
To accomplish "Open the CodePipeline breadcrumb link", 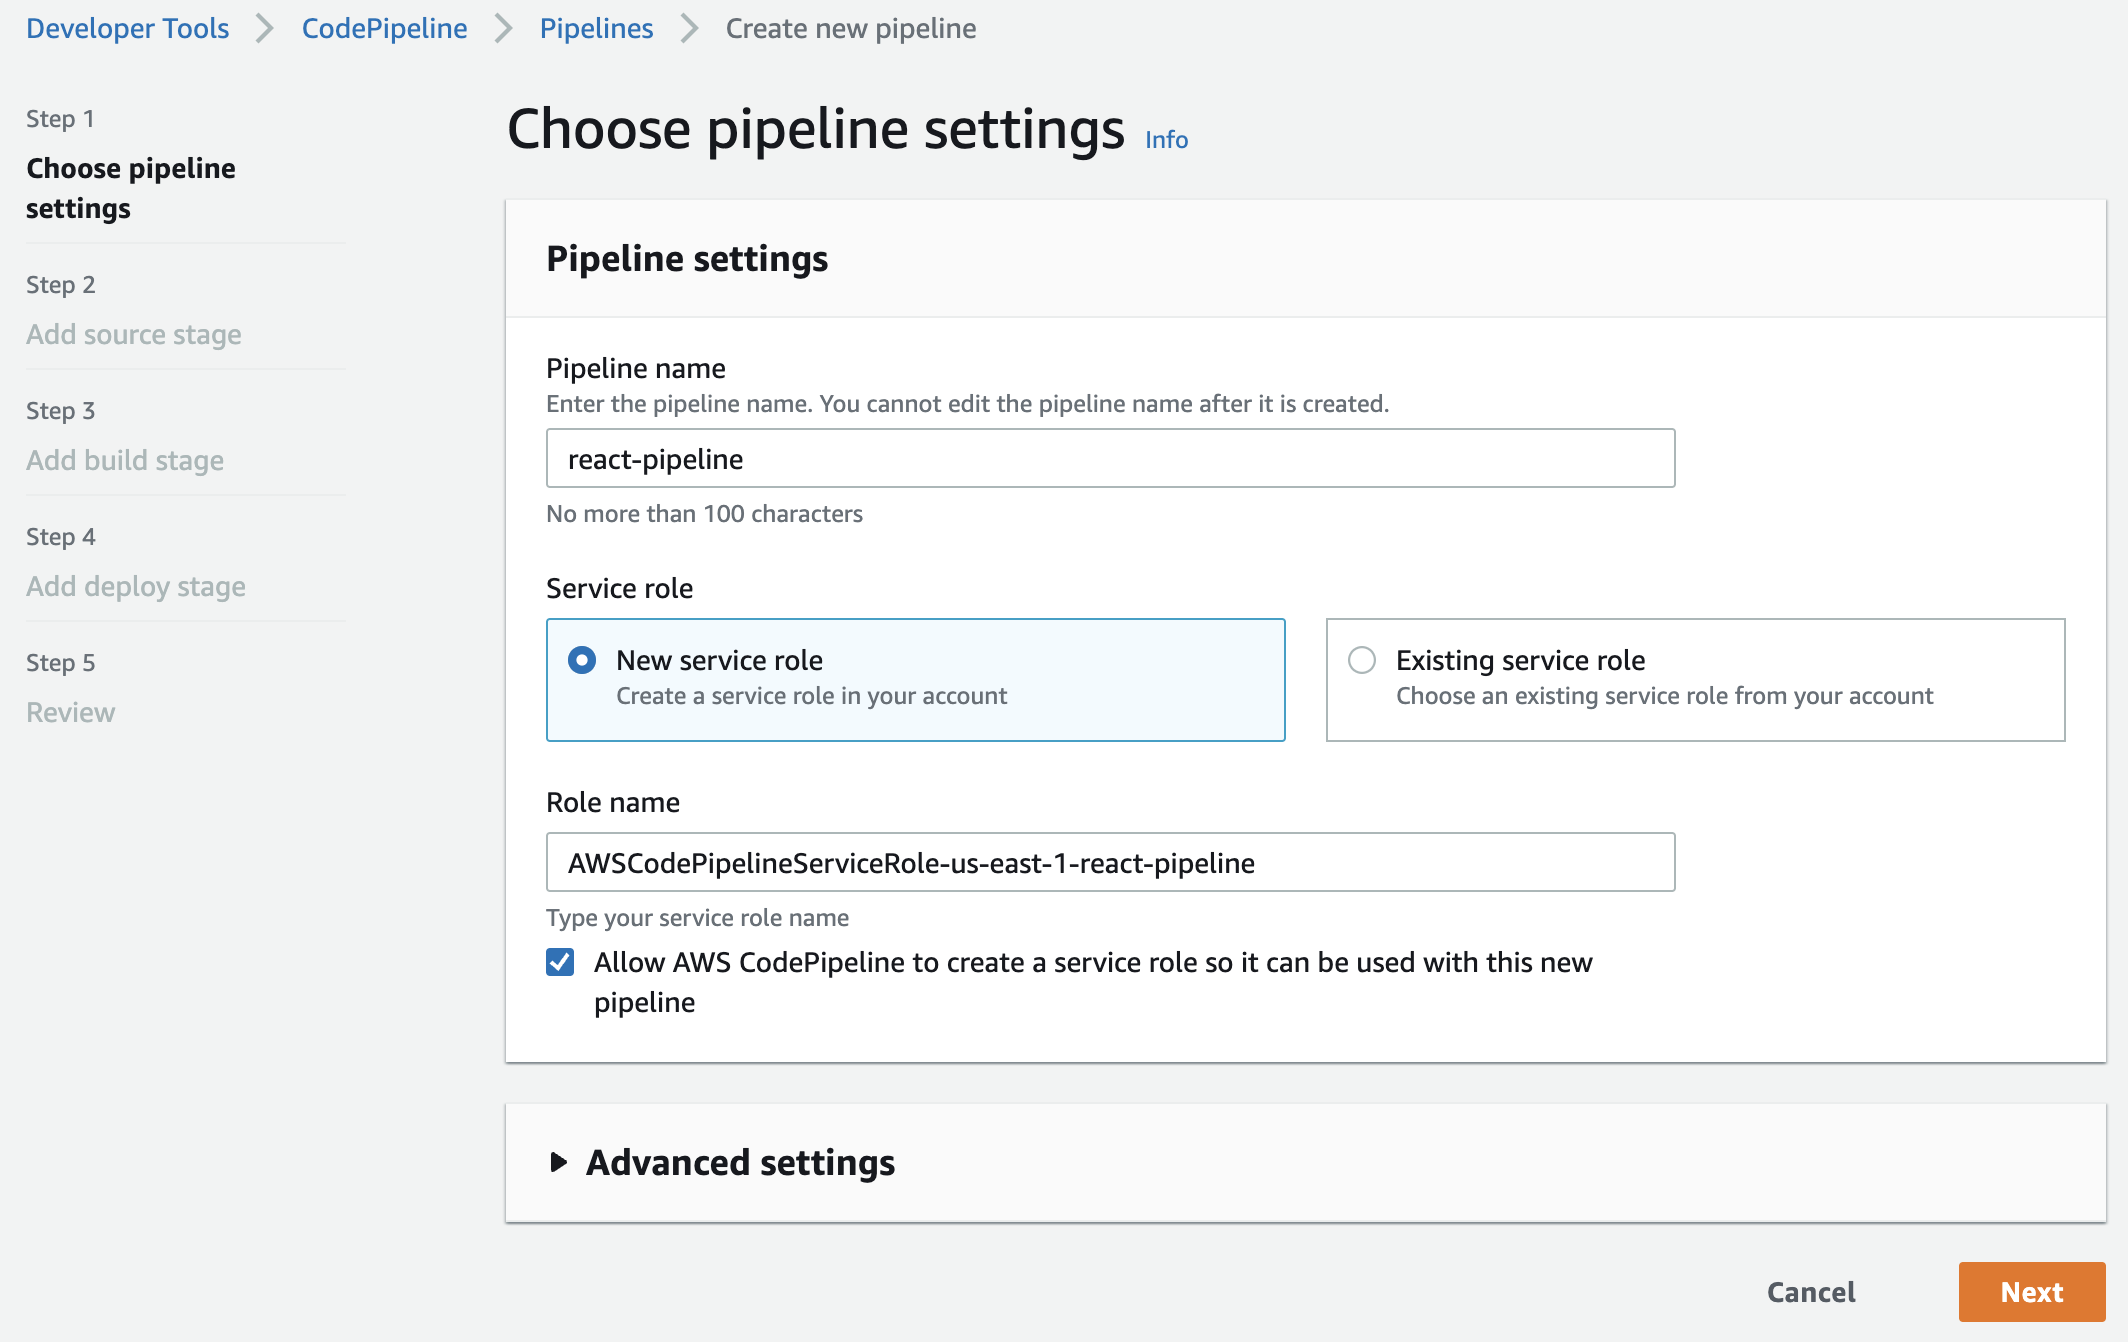I will point(383,28).
